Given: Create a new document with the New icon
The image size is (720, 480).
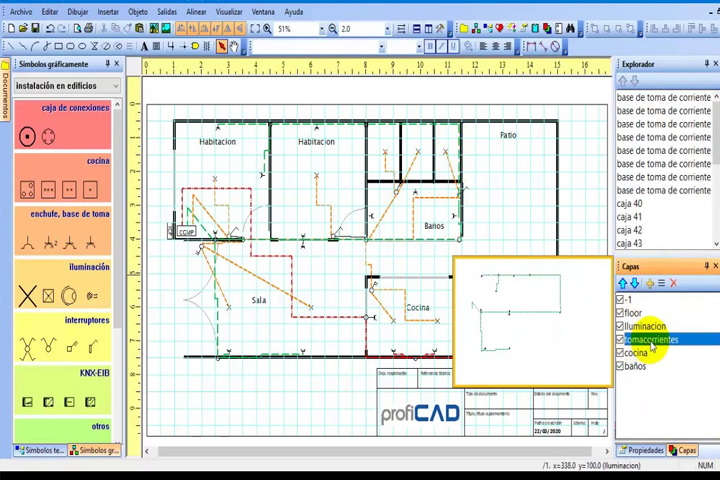Looking at the screenshot, I should coord(11,28).
